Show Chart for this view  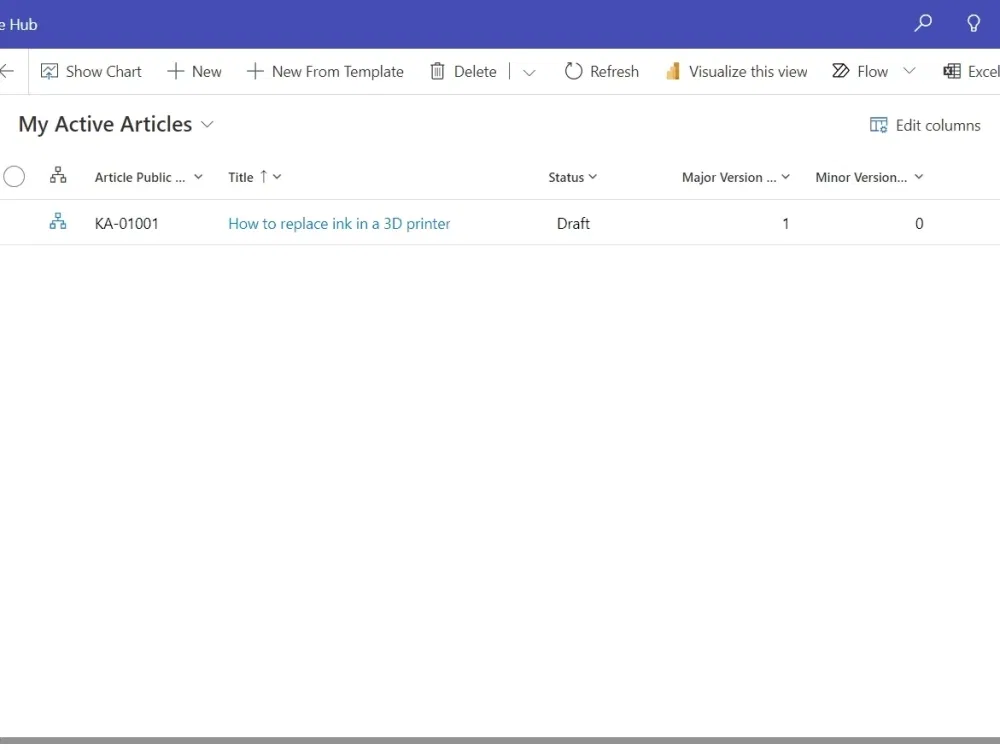[91, 71]
